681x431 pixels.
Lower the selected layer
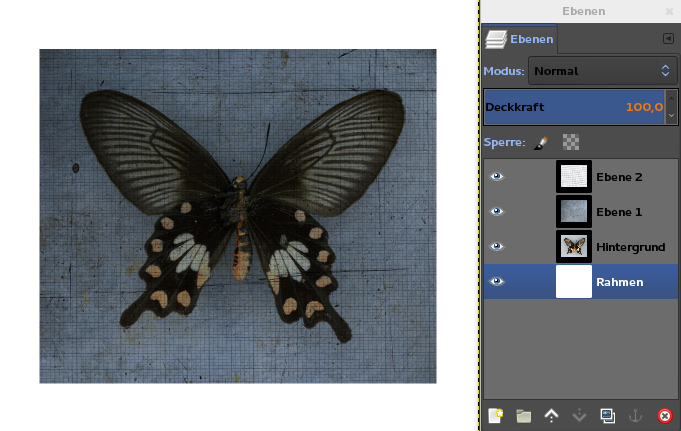coord(579,416)
